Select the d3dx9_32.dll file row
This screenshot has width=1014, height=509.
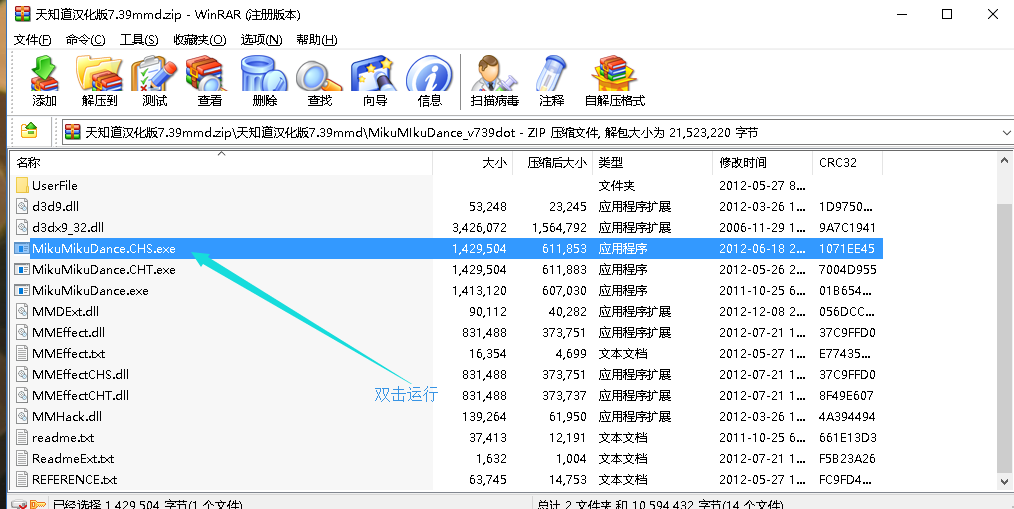click(448, 228)
